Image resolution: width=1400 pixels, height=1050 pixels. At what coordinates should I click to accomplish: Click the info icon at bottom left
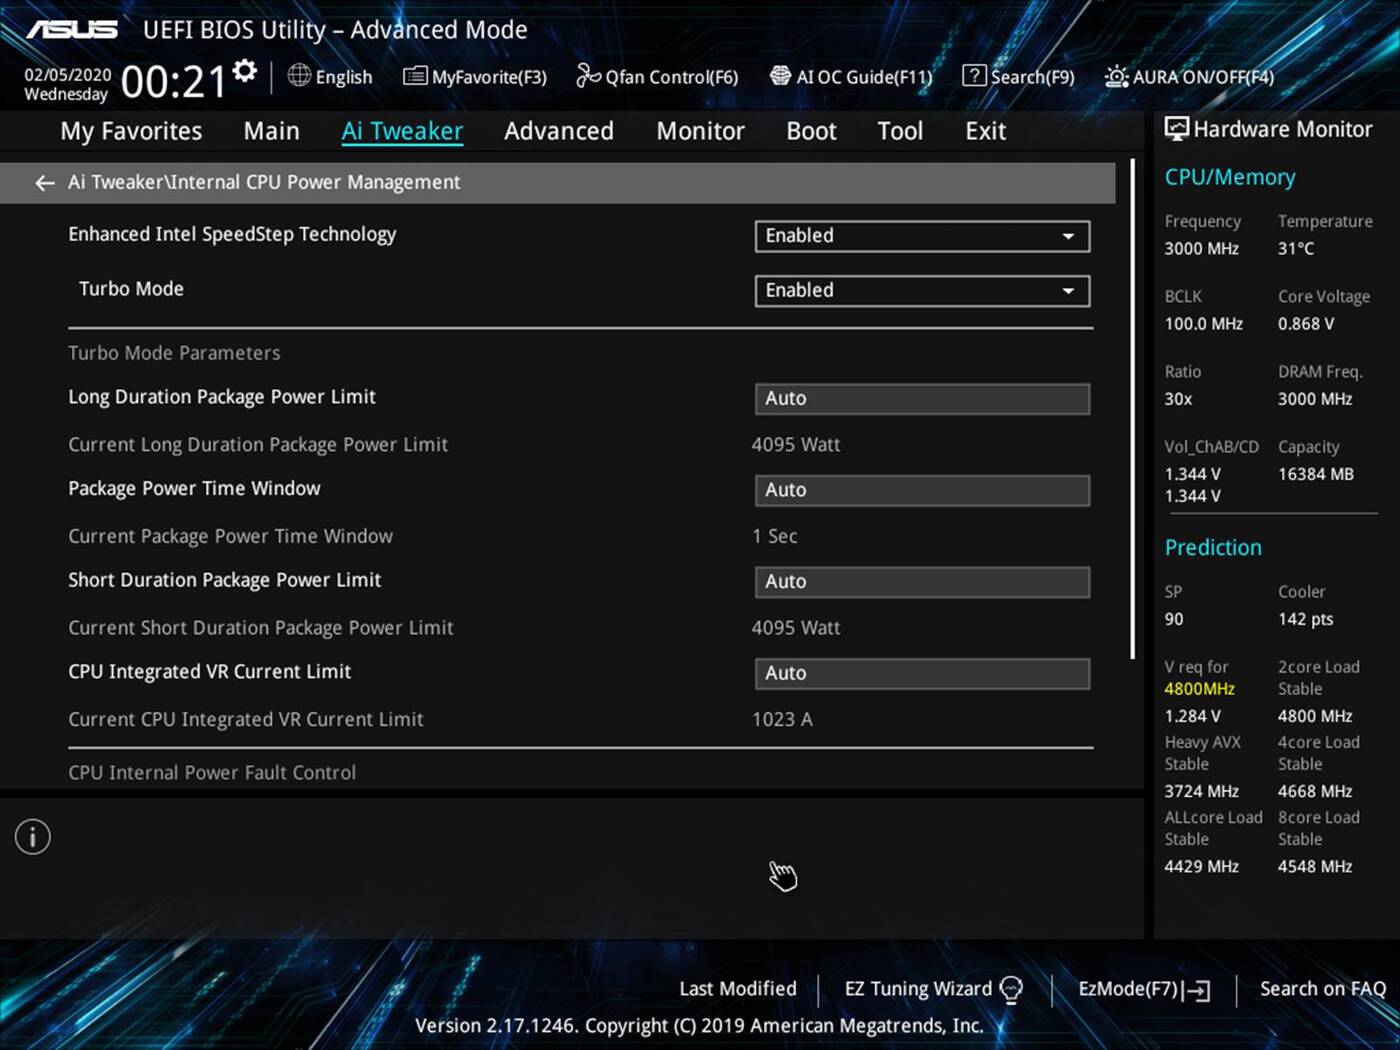coord(32,837)
